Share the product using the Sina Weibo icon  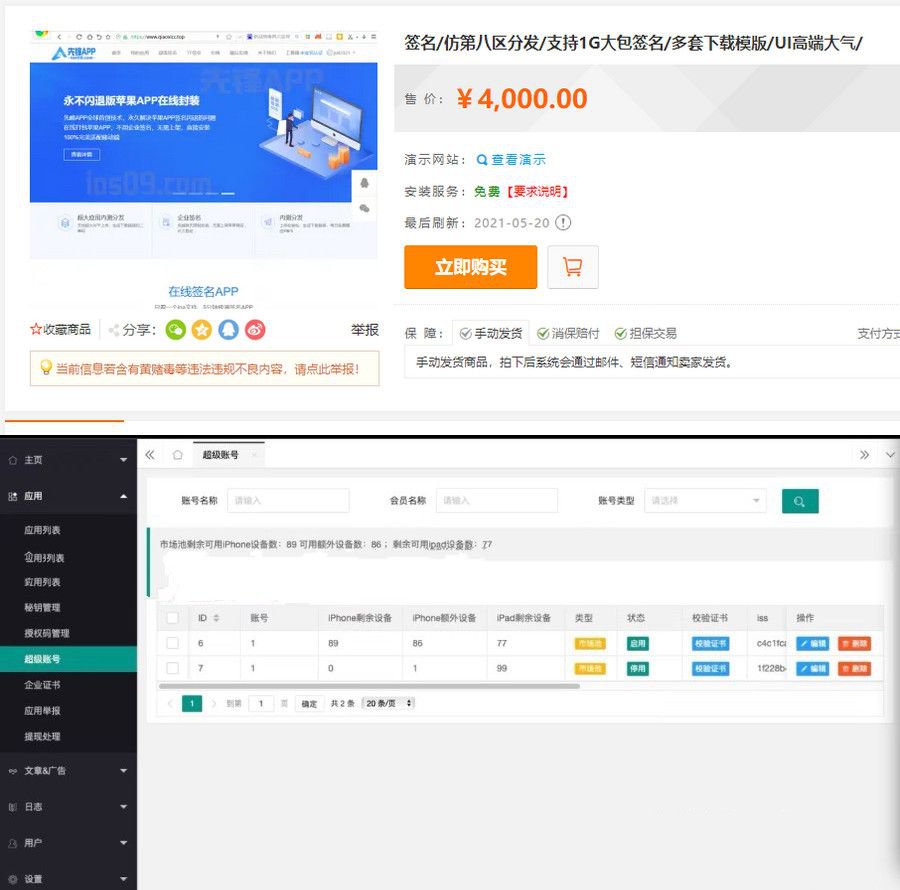coord(257,329)
